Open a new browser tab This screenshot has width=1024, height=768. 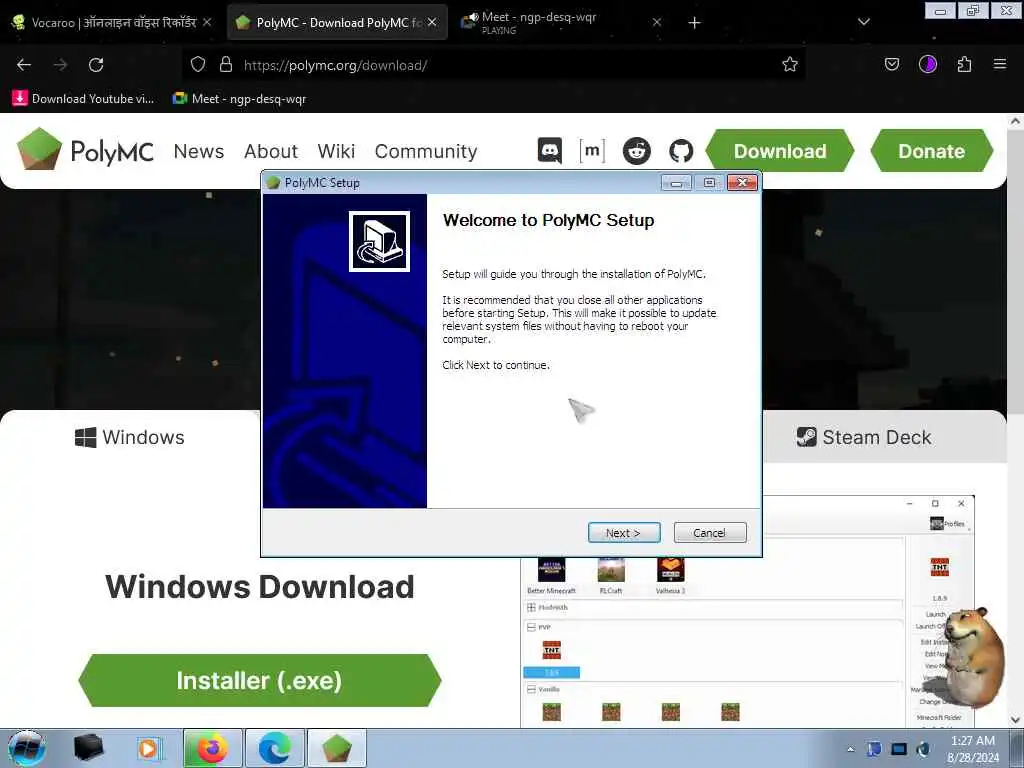point(694,23)
